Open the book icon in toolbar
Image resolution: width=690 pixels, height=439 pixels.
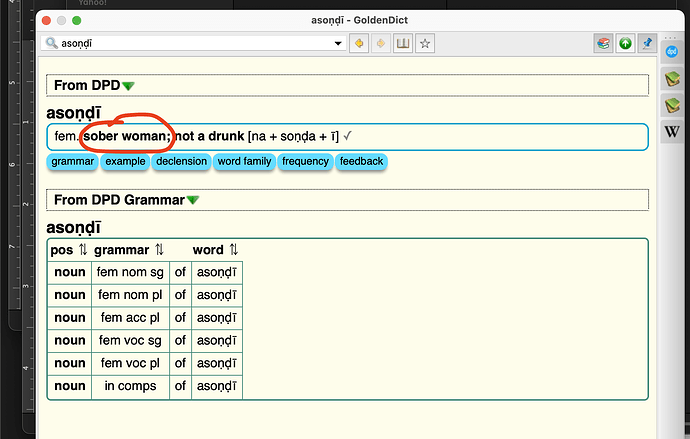pyautogui.click(x=403, y=44)
